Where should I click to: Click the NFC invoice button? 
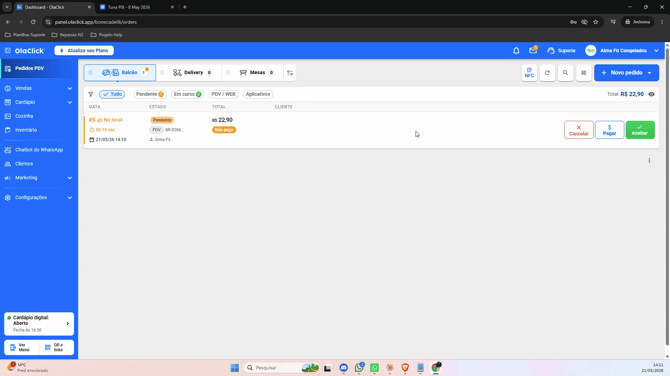(529, 73)
